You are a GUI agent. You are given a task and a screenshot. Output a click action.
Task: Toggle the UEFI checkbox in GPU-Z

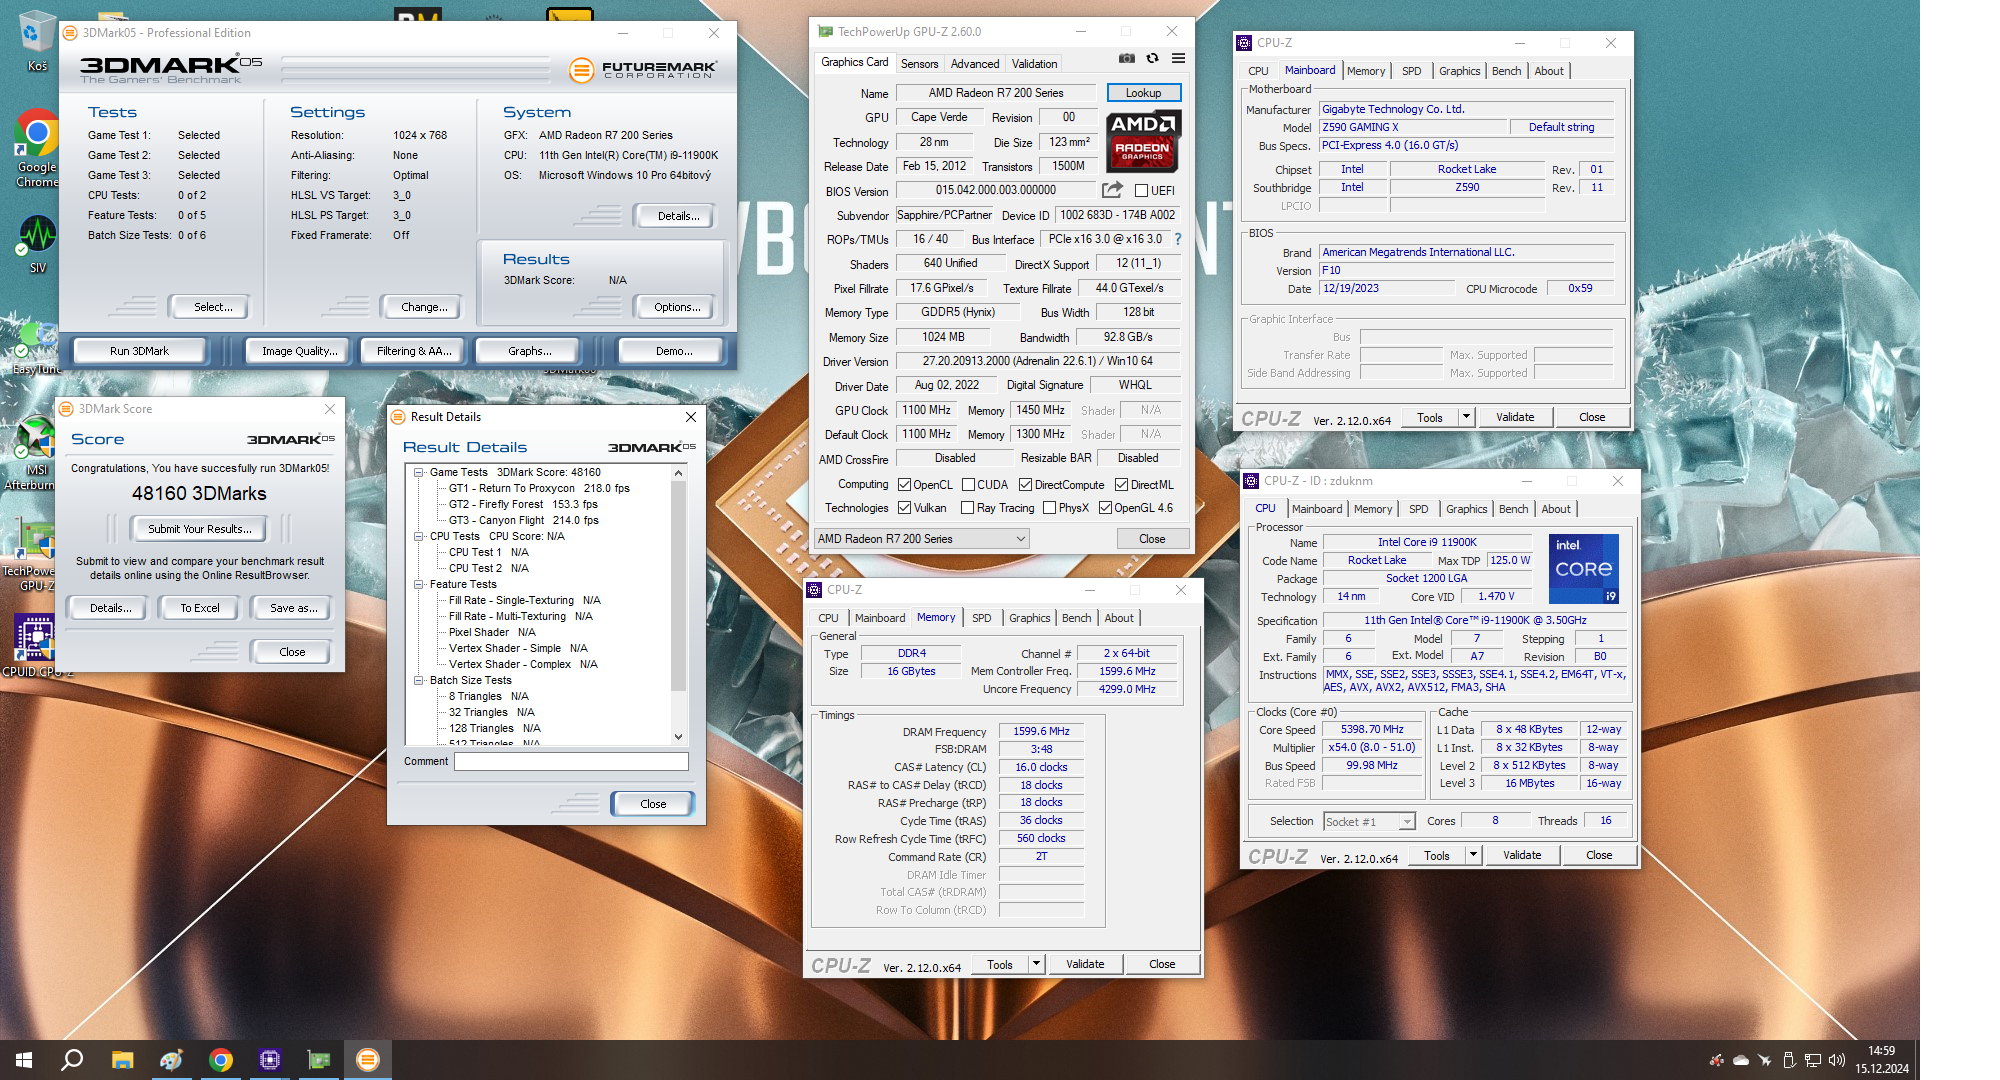pyautogui.click(x=1141, y=191)
